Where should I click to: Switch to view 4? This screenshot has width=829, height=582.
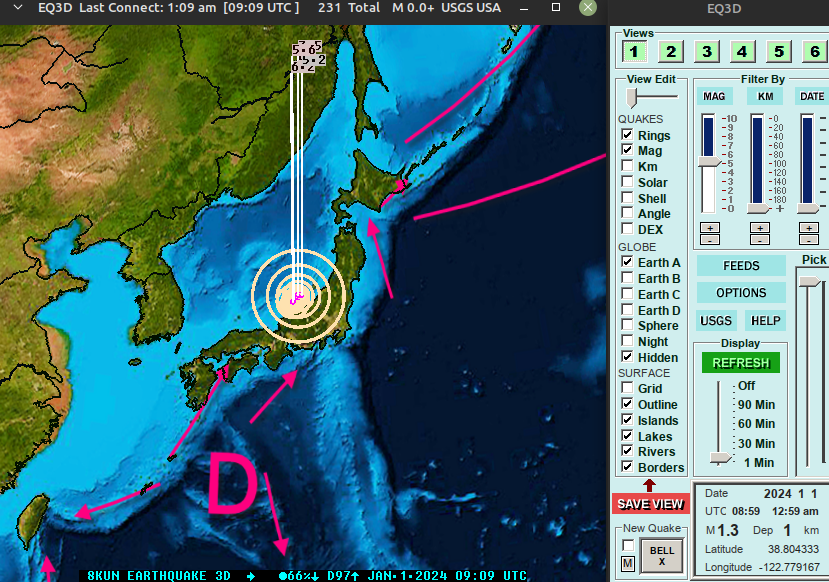pos(742,52)
